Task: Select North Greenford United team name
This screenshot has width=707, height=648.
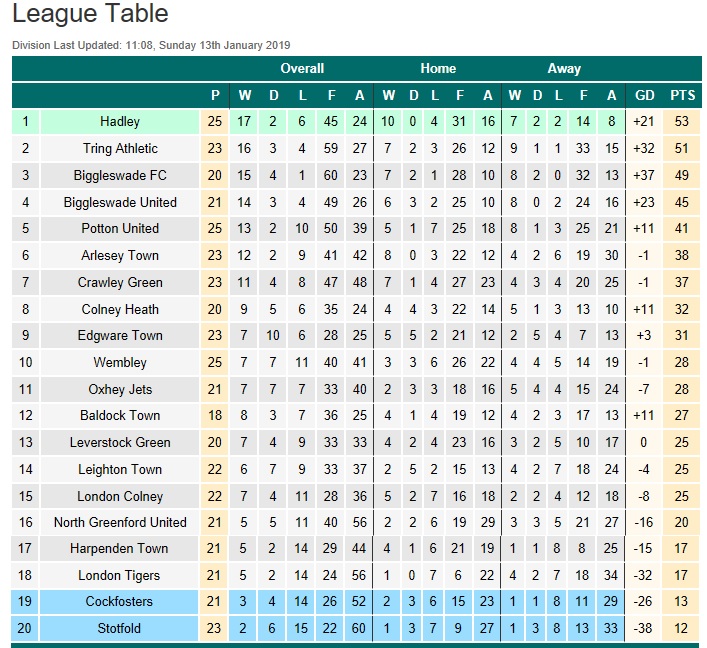Action: [120, 522]
